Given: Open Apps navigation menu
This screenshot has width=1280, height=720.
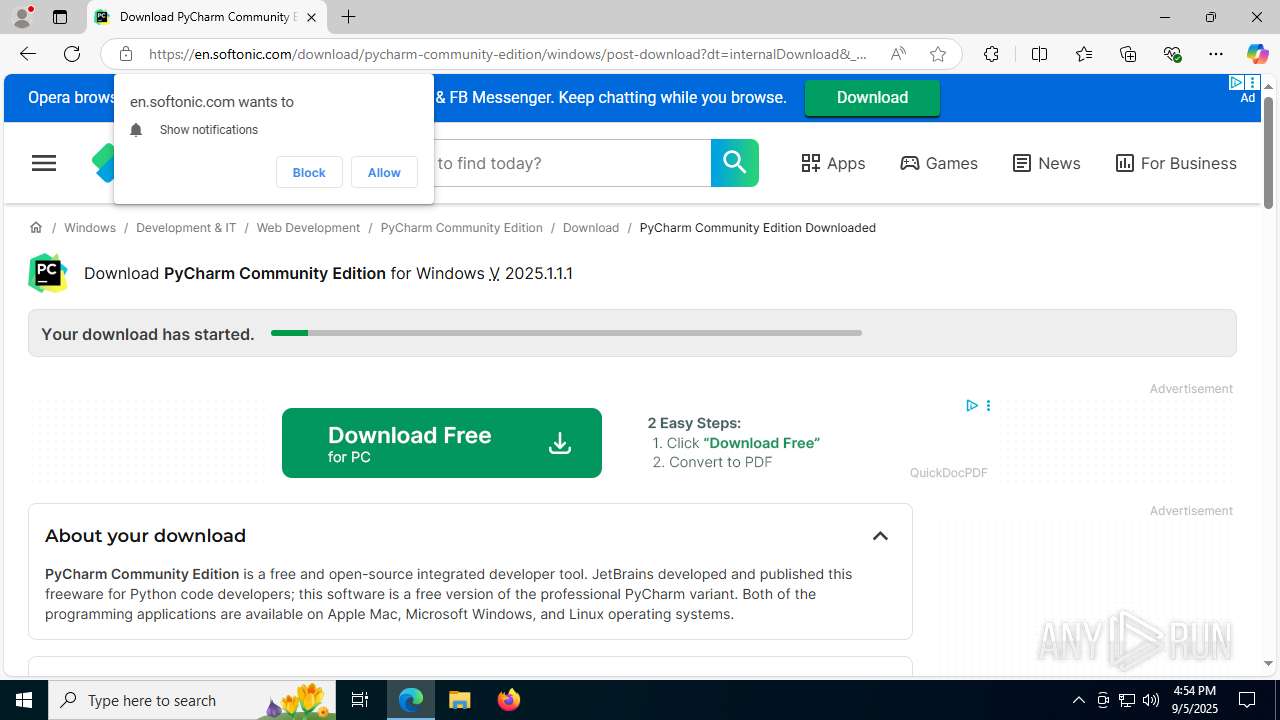Looking at the screenshot, I should pyautogui.click(x=833, y=163).
